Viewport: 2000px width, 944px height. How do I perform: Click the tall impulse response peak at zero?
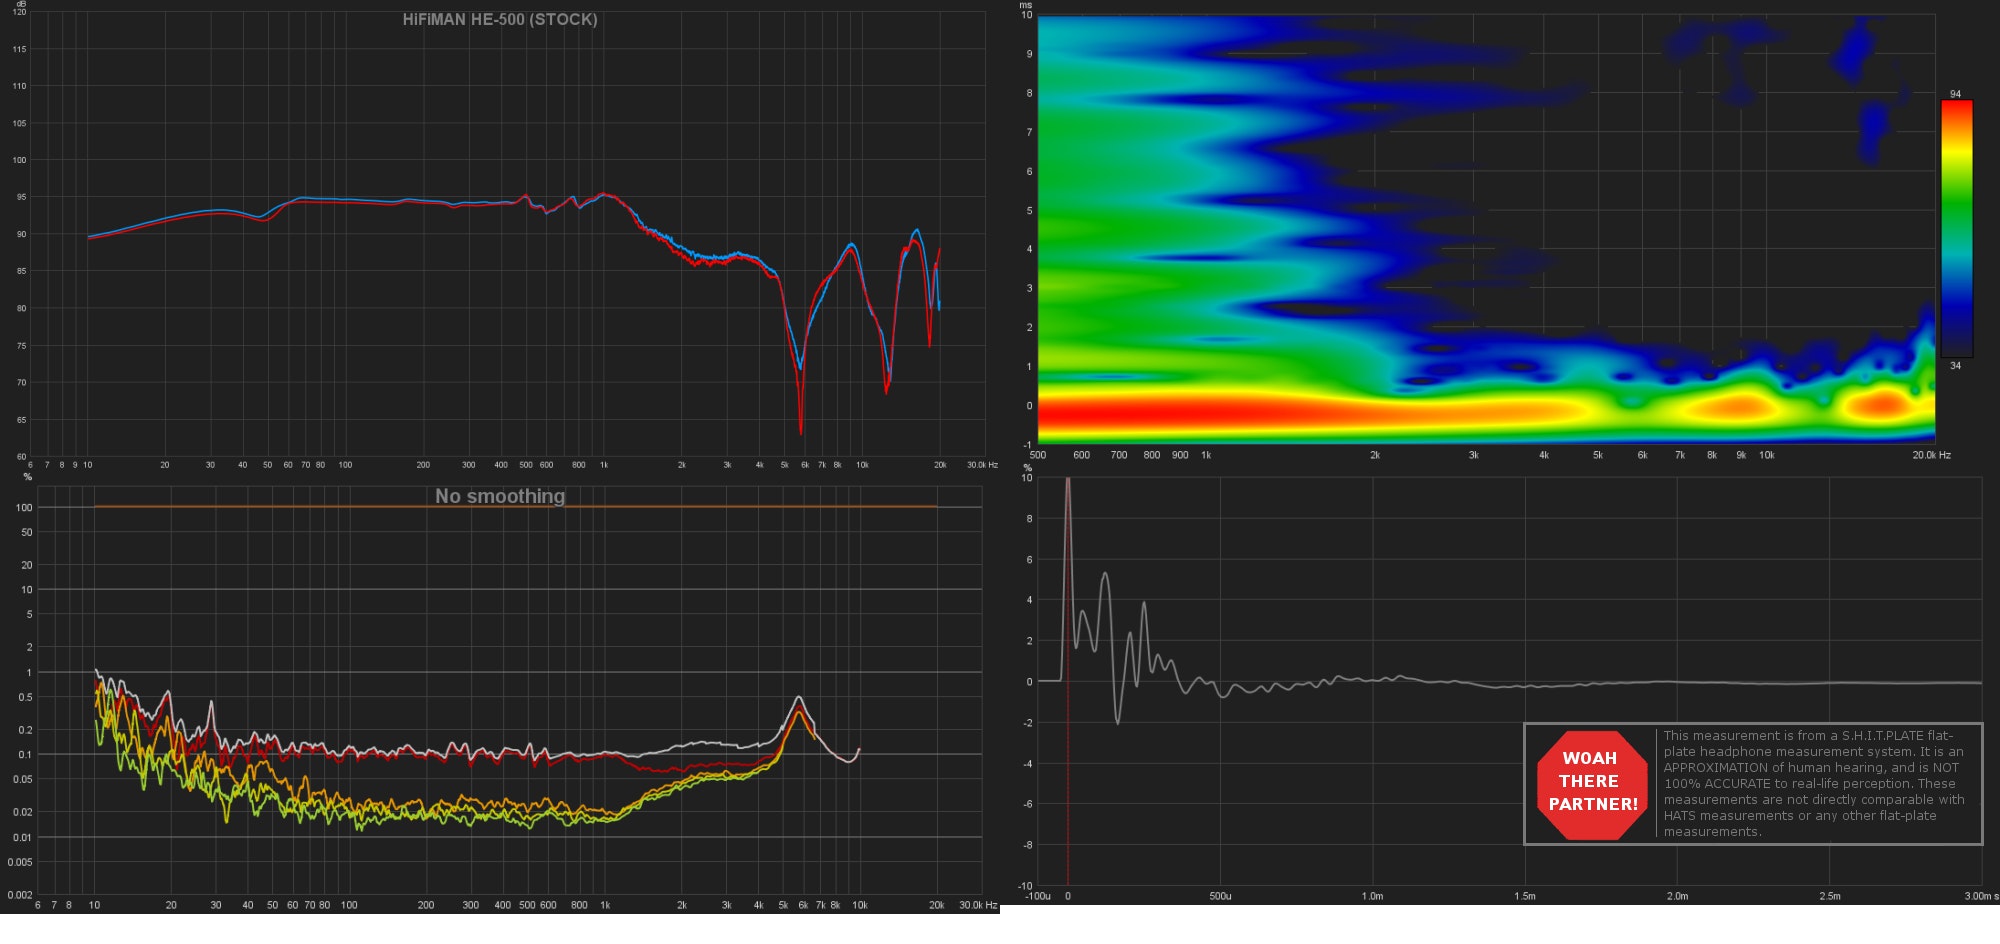(x=1068, y=490)
